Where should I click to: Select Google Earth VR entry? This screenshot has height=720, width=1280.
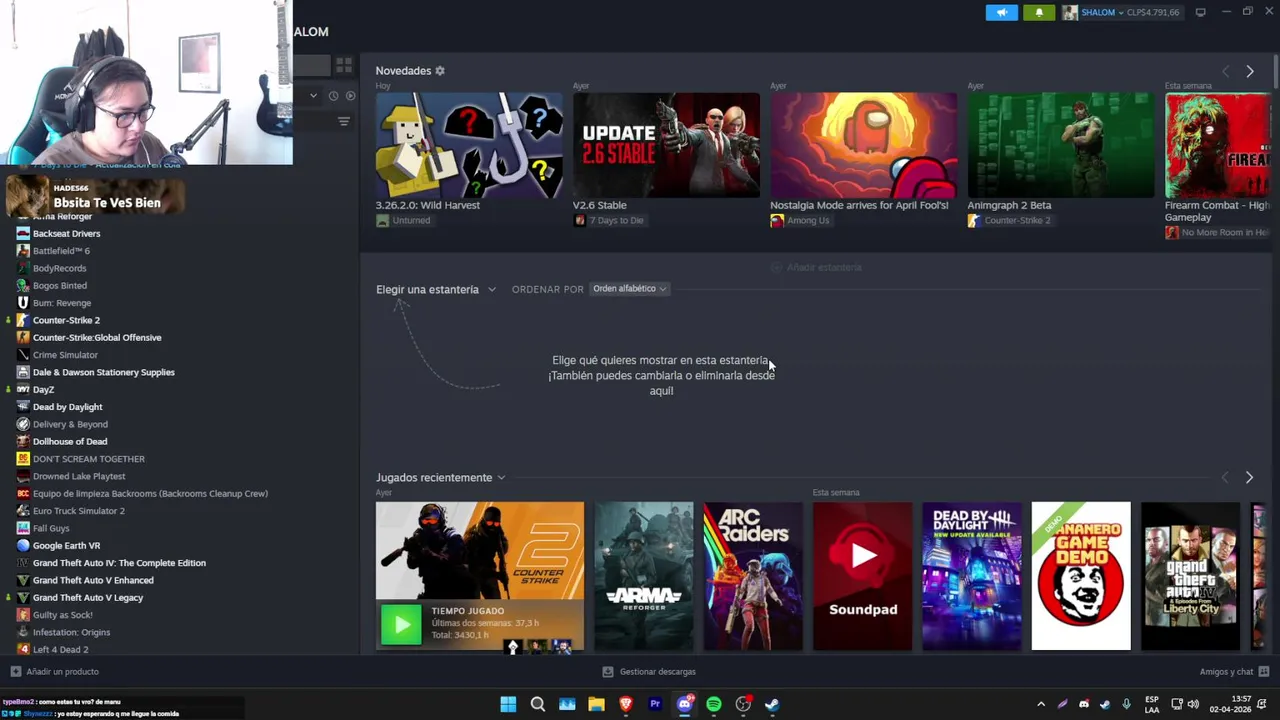(66, 545)
